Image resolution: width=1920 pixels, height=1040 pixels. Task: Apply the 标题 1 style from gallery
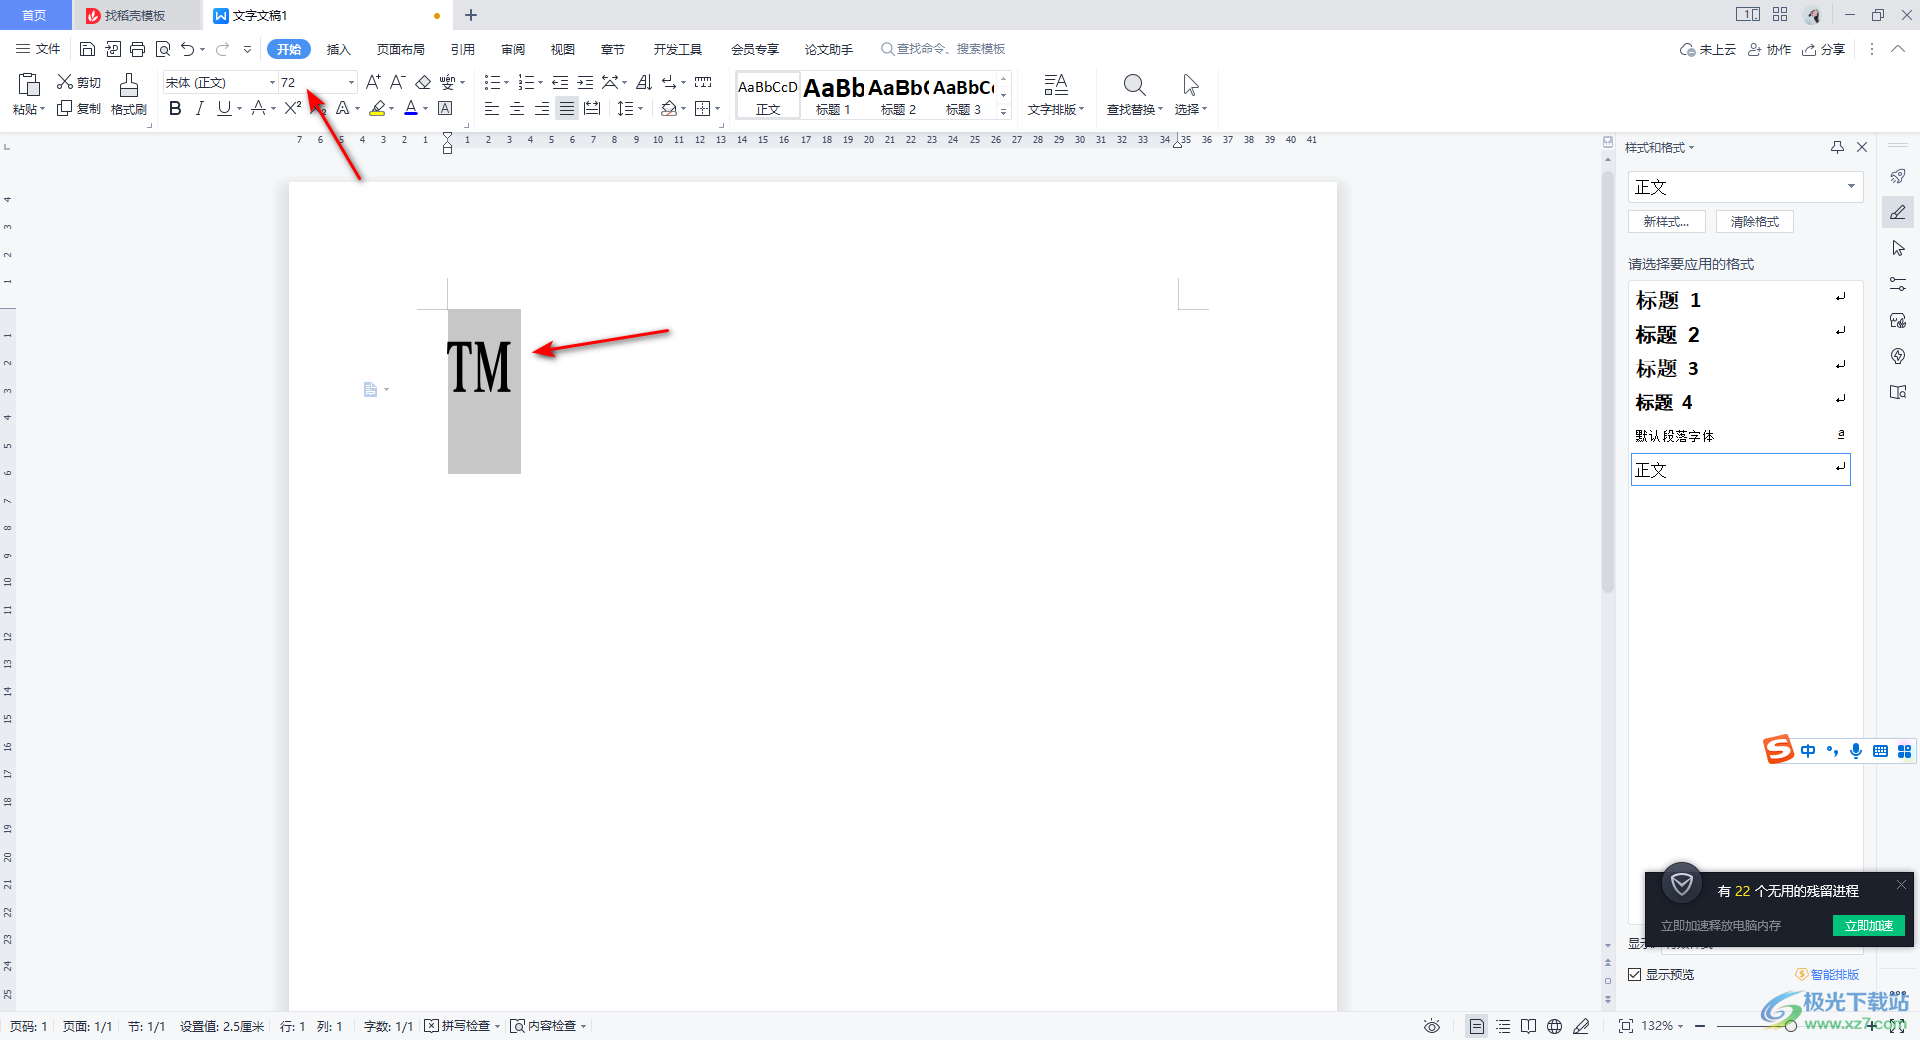click(833, 95)
